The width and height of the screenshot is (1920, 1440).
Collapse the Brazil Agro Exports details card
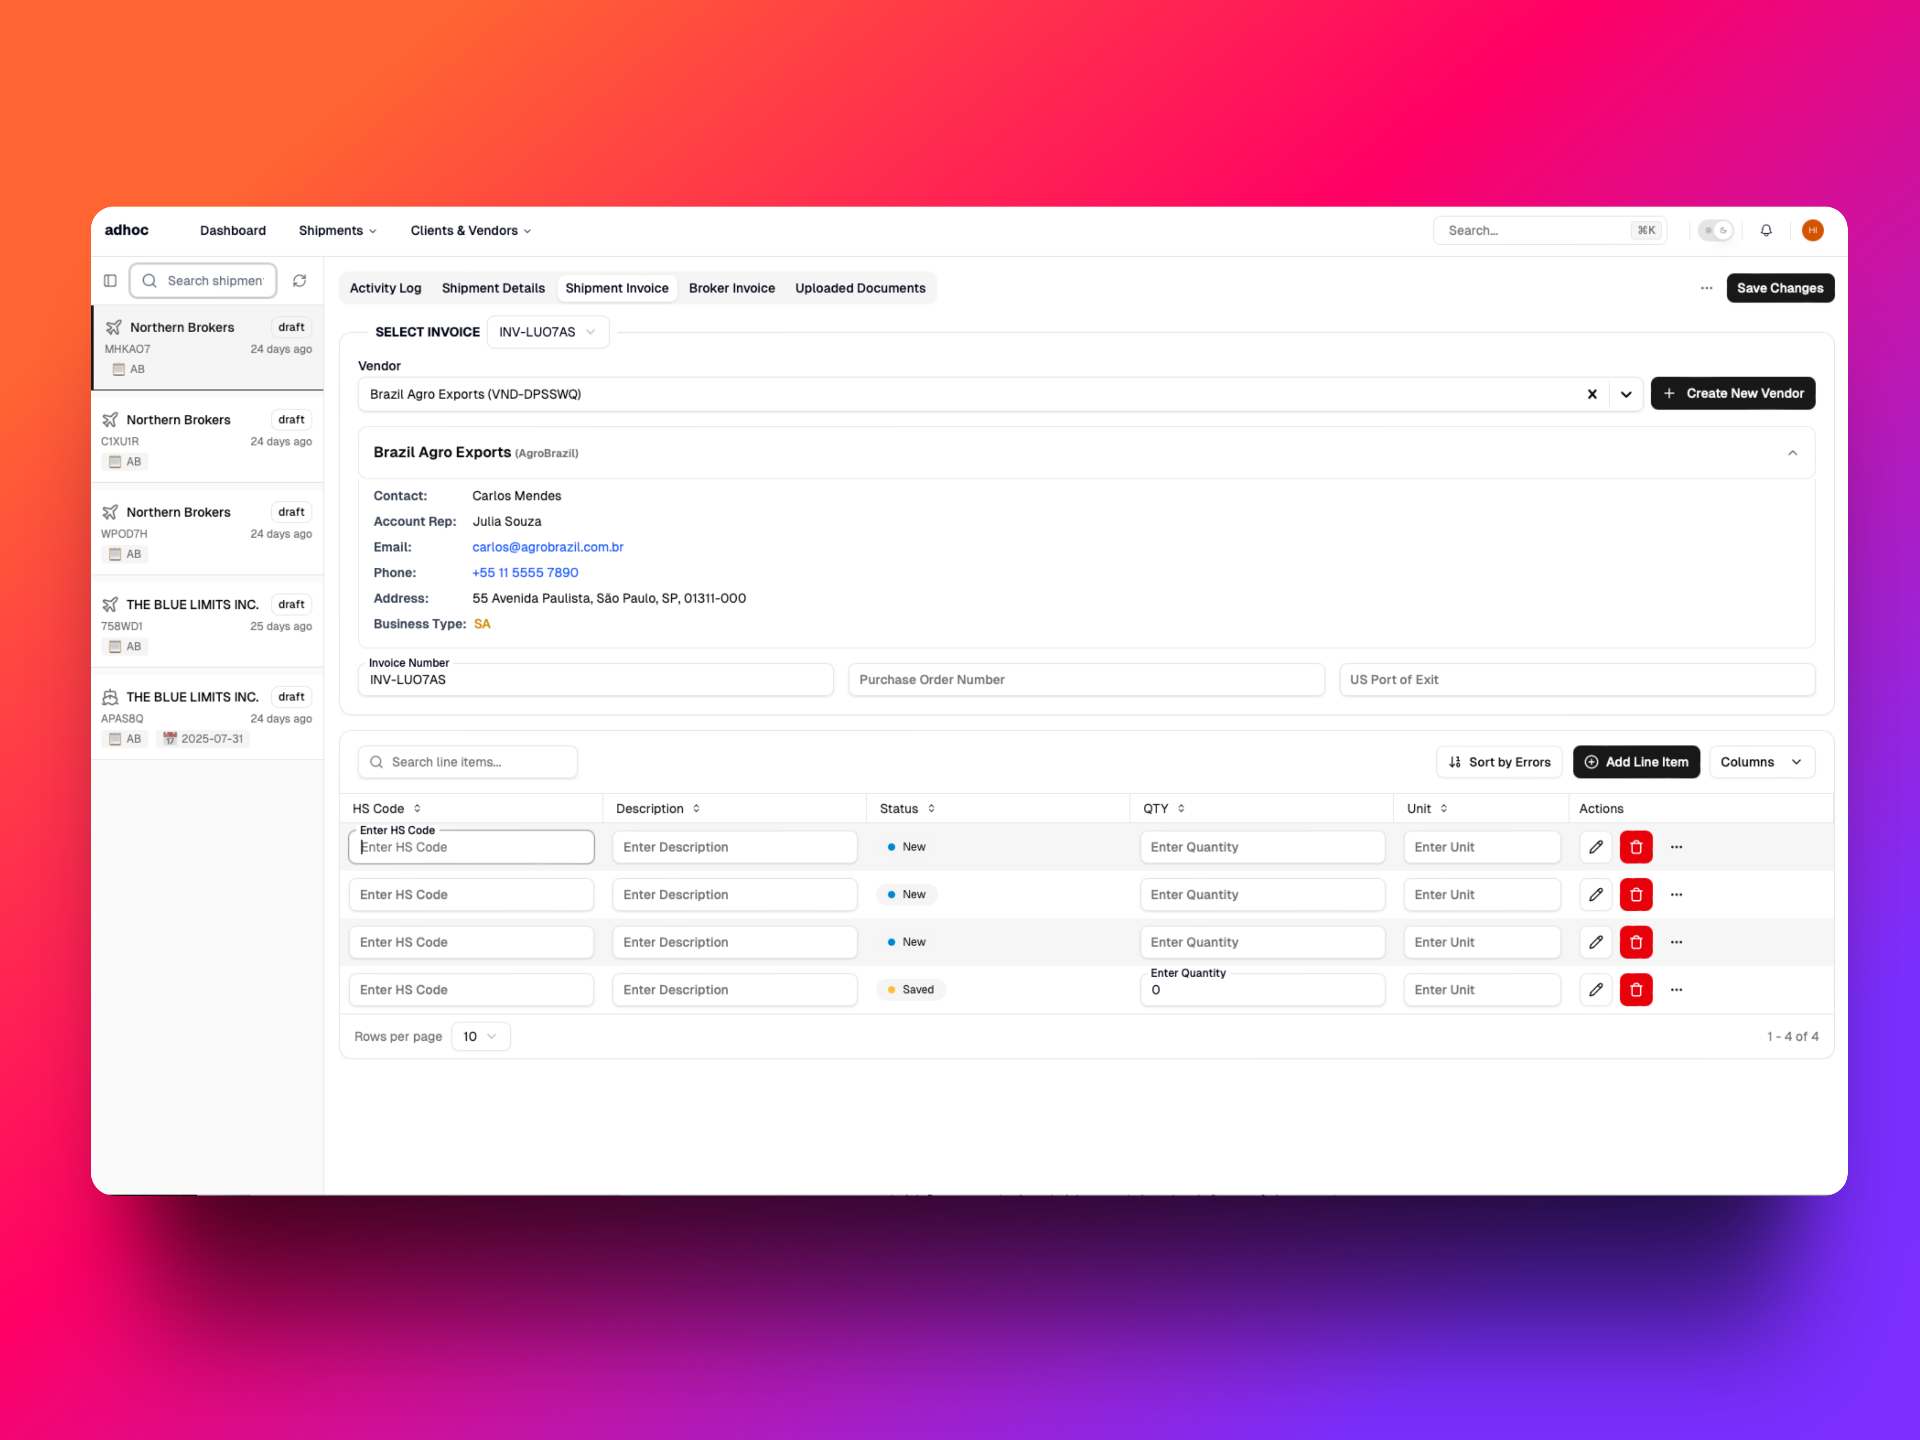[x=1792, y=453]
